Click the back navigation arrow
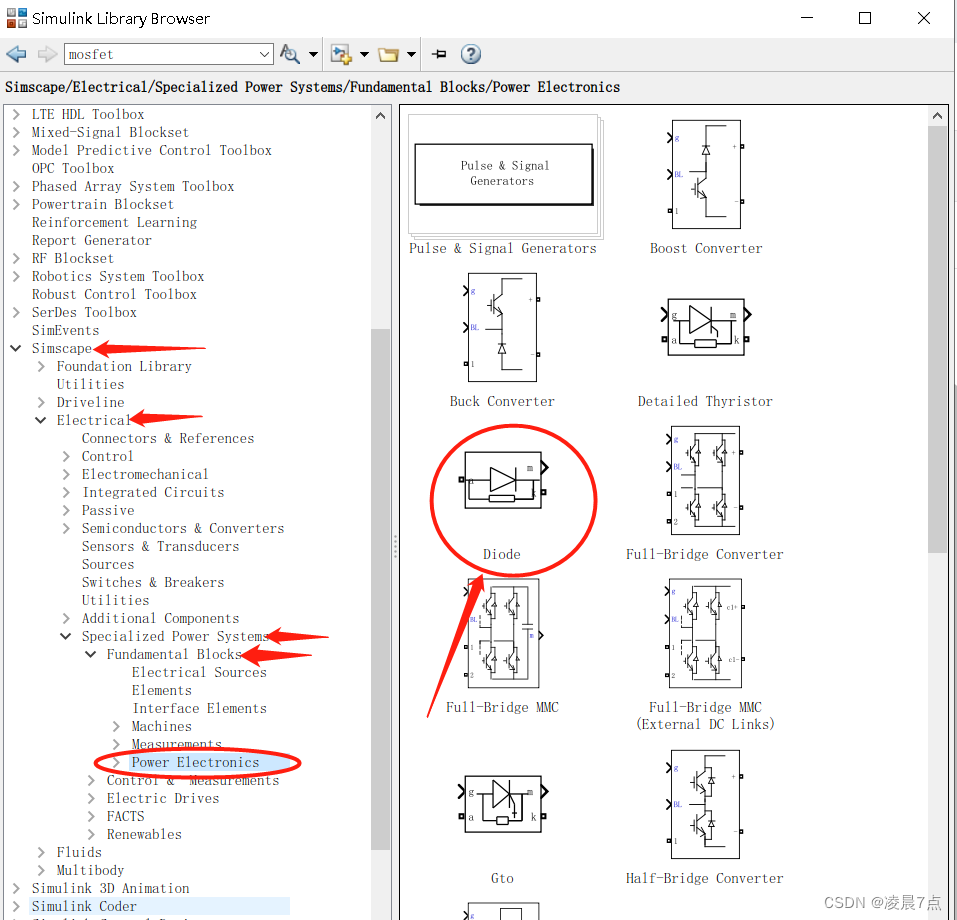 click(x=16, y=54)
